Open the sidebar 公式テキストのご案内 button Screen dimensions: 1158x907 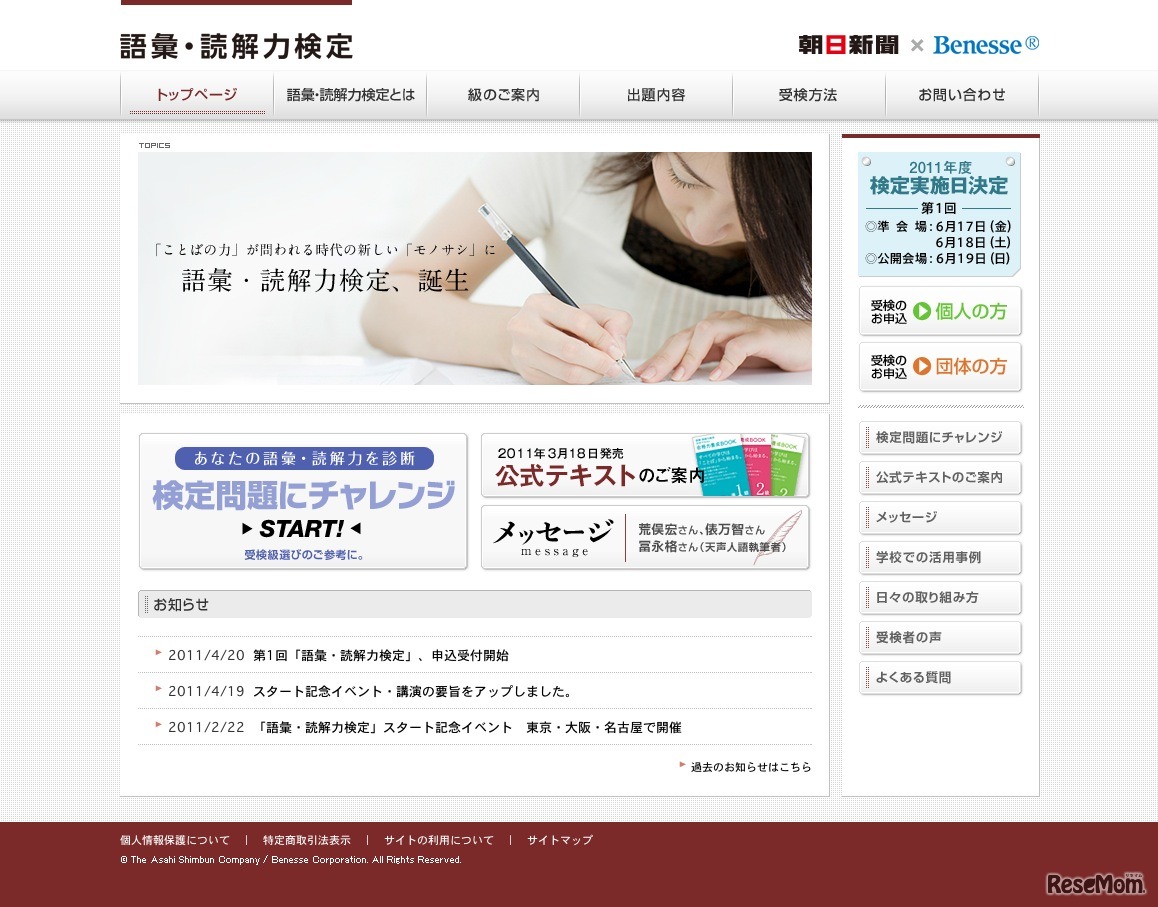[x=940, y=477]
